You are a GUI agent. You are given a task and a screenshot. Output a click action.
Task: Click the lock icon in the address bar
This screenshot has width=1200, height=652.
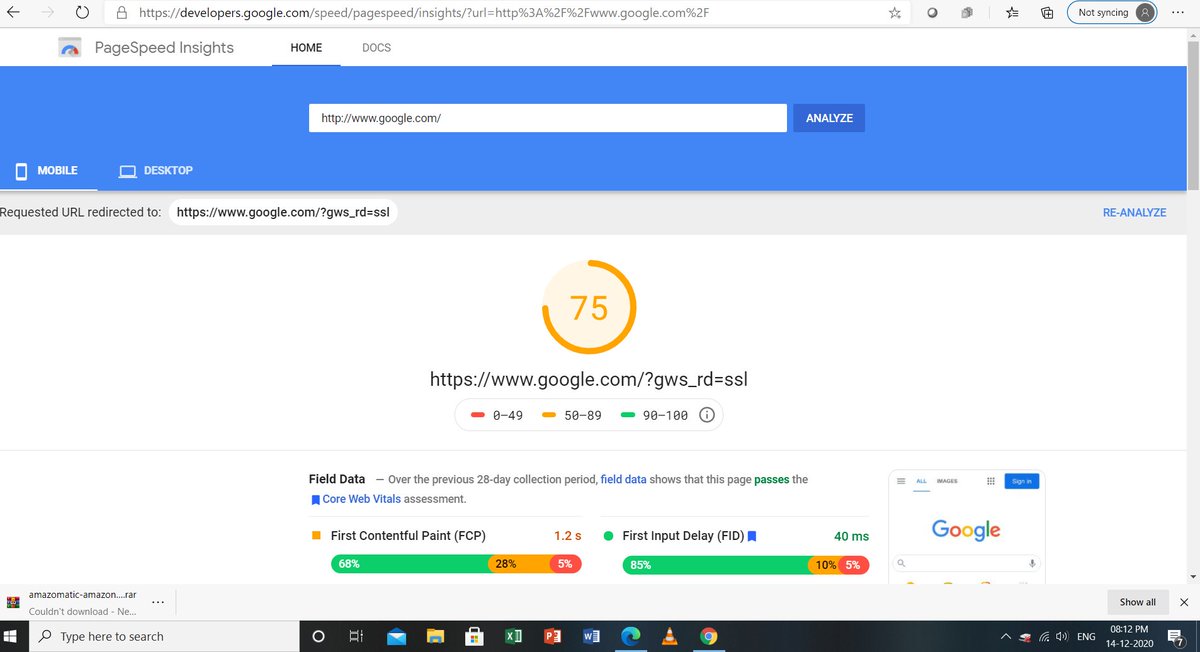(x=122, y=13)
